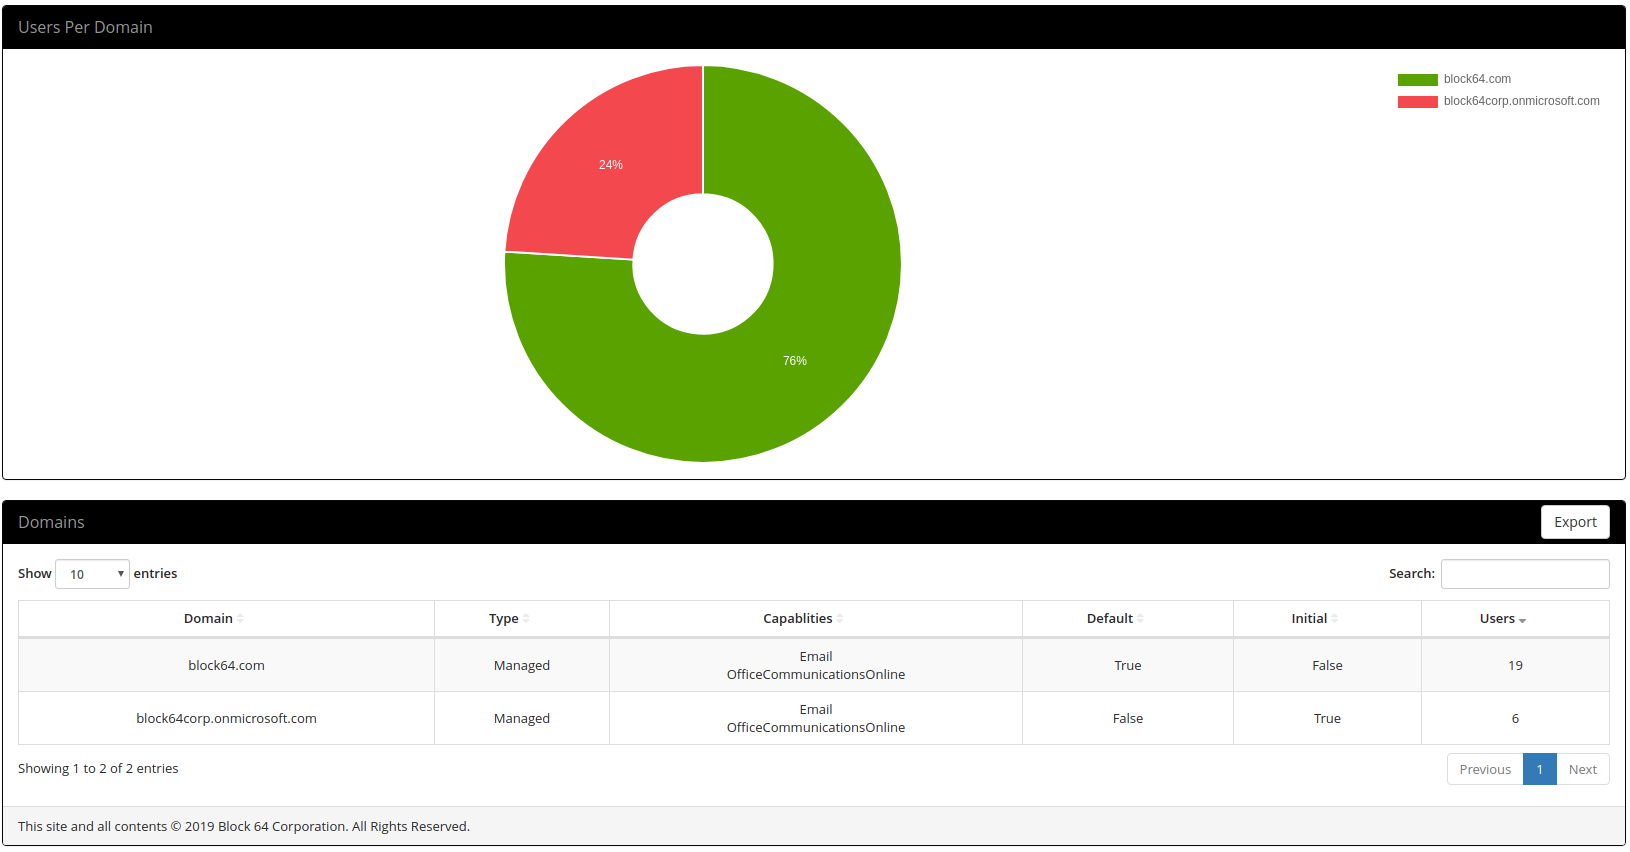1630x852 pixels.
Task: Sort table by Domain column
Action: (226, 619)
